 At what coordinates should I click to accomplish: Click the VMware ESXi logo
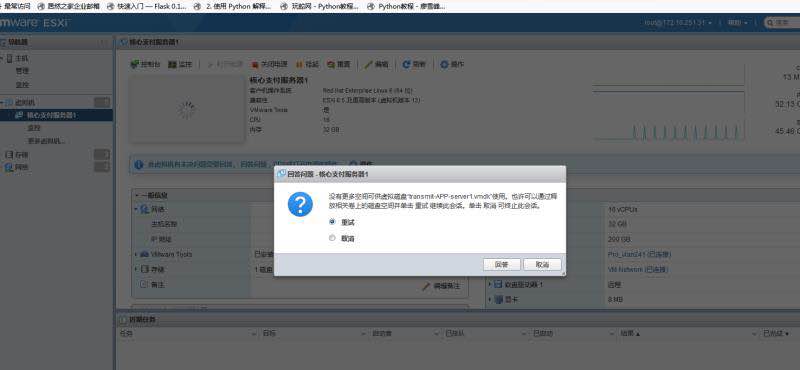[x=34, y=22]
